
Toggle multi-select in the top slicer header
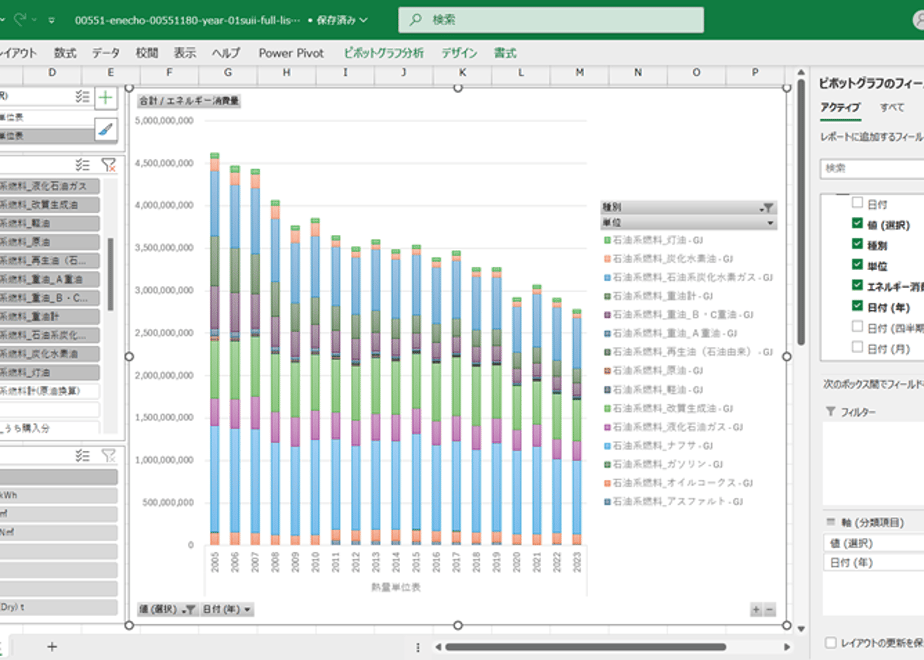pos(82,97)
